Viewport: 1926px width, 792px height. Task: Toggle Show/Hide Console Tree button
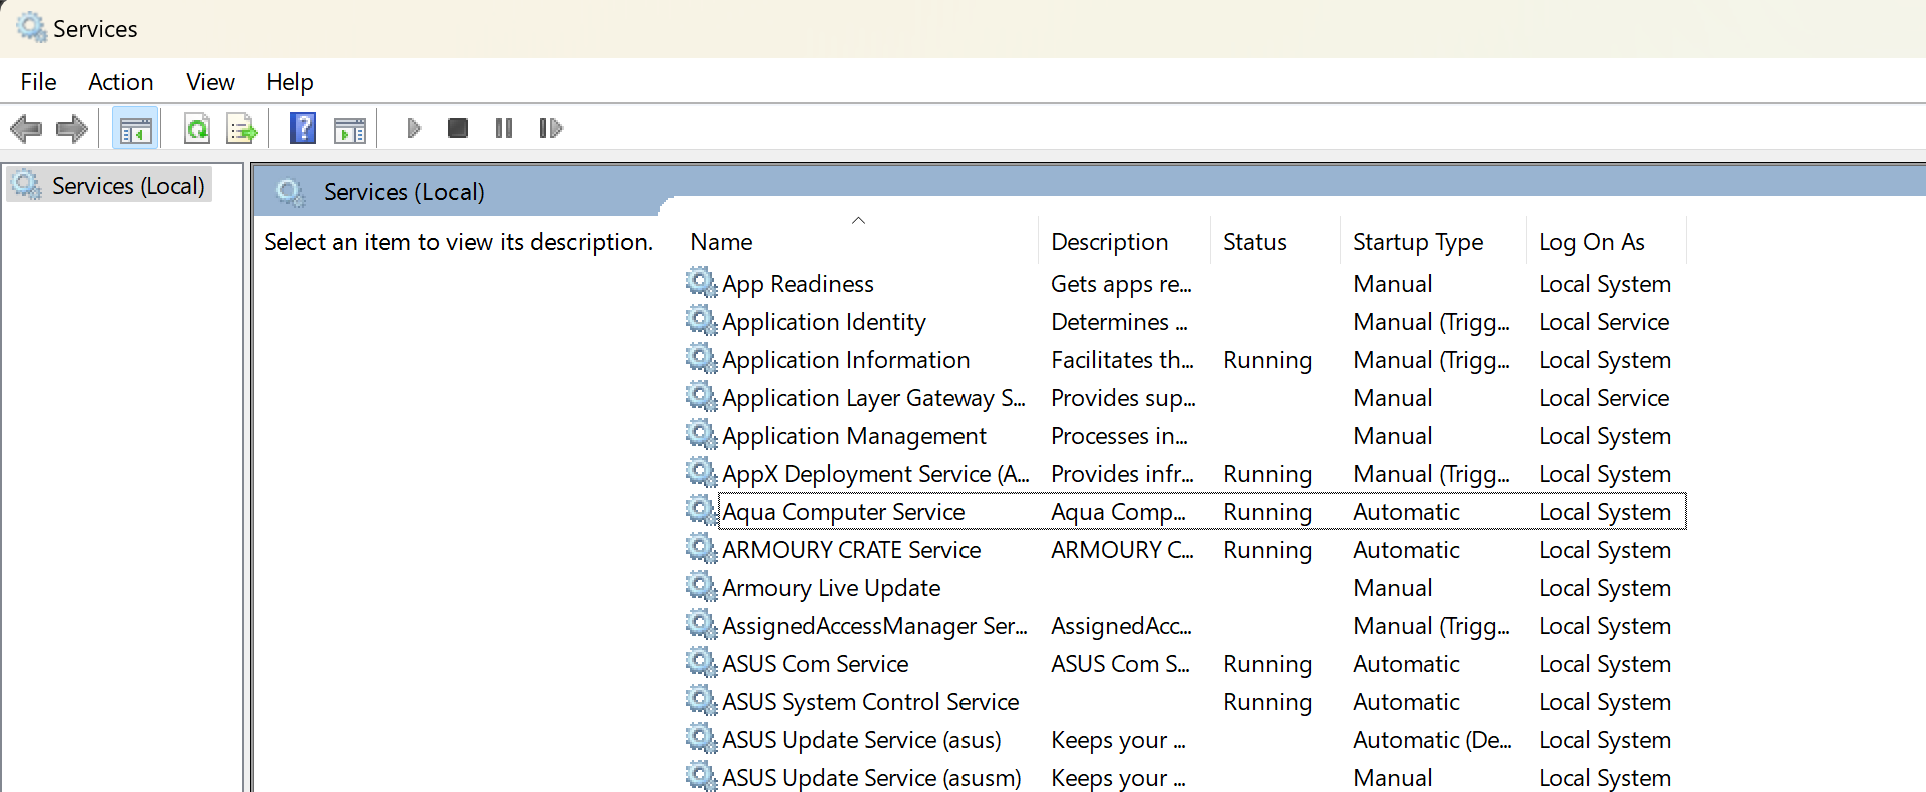135,128
